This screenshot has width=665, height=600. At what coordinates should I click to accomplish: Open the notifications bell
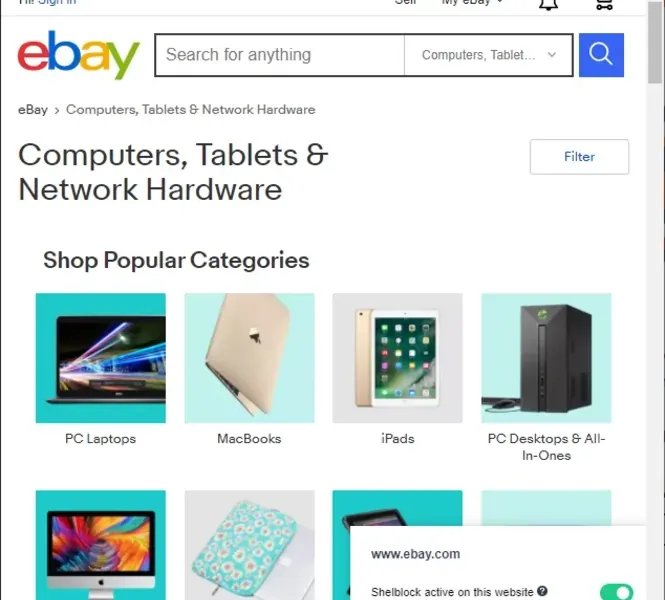(x=548, y=4)
